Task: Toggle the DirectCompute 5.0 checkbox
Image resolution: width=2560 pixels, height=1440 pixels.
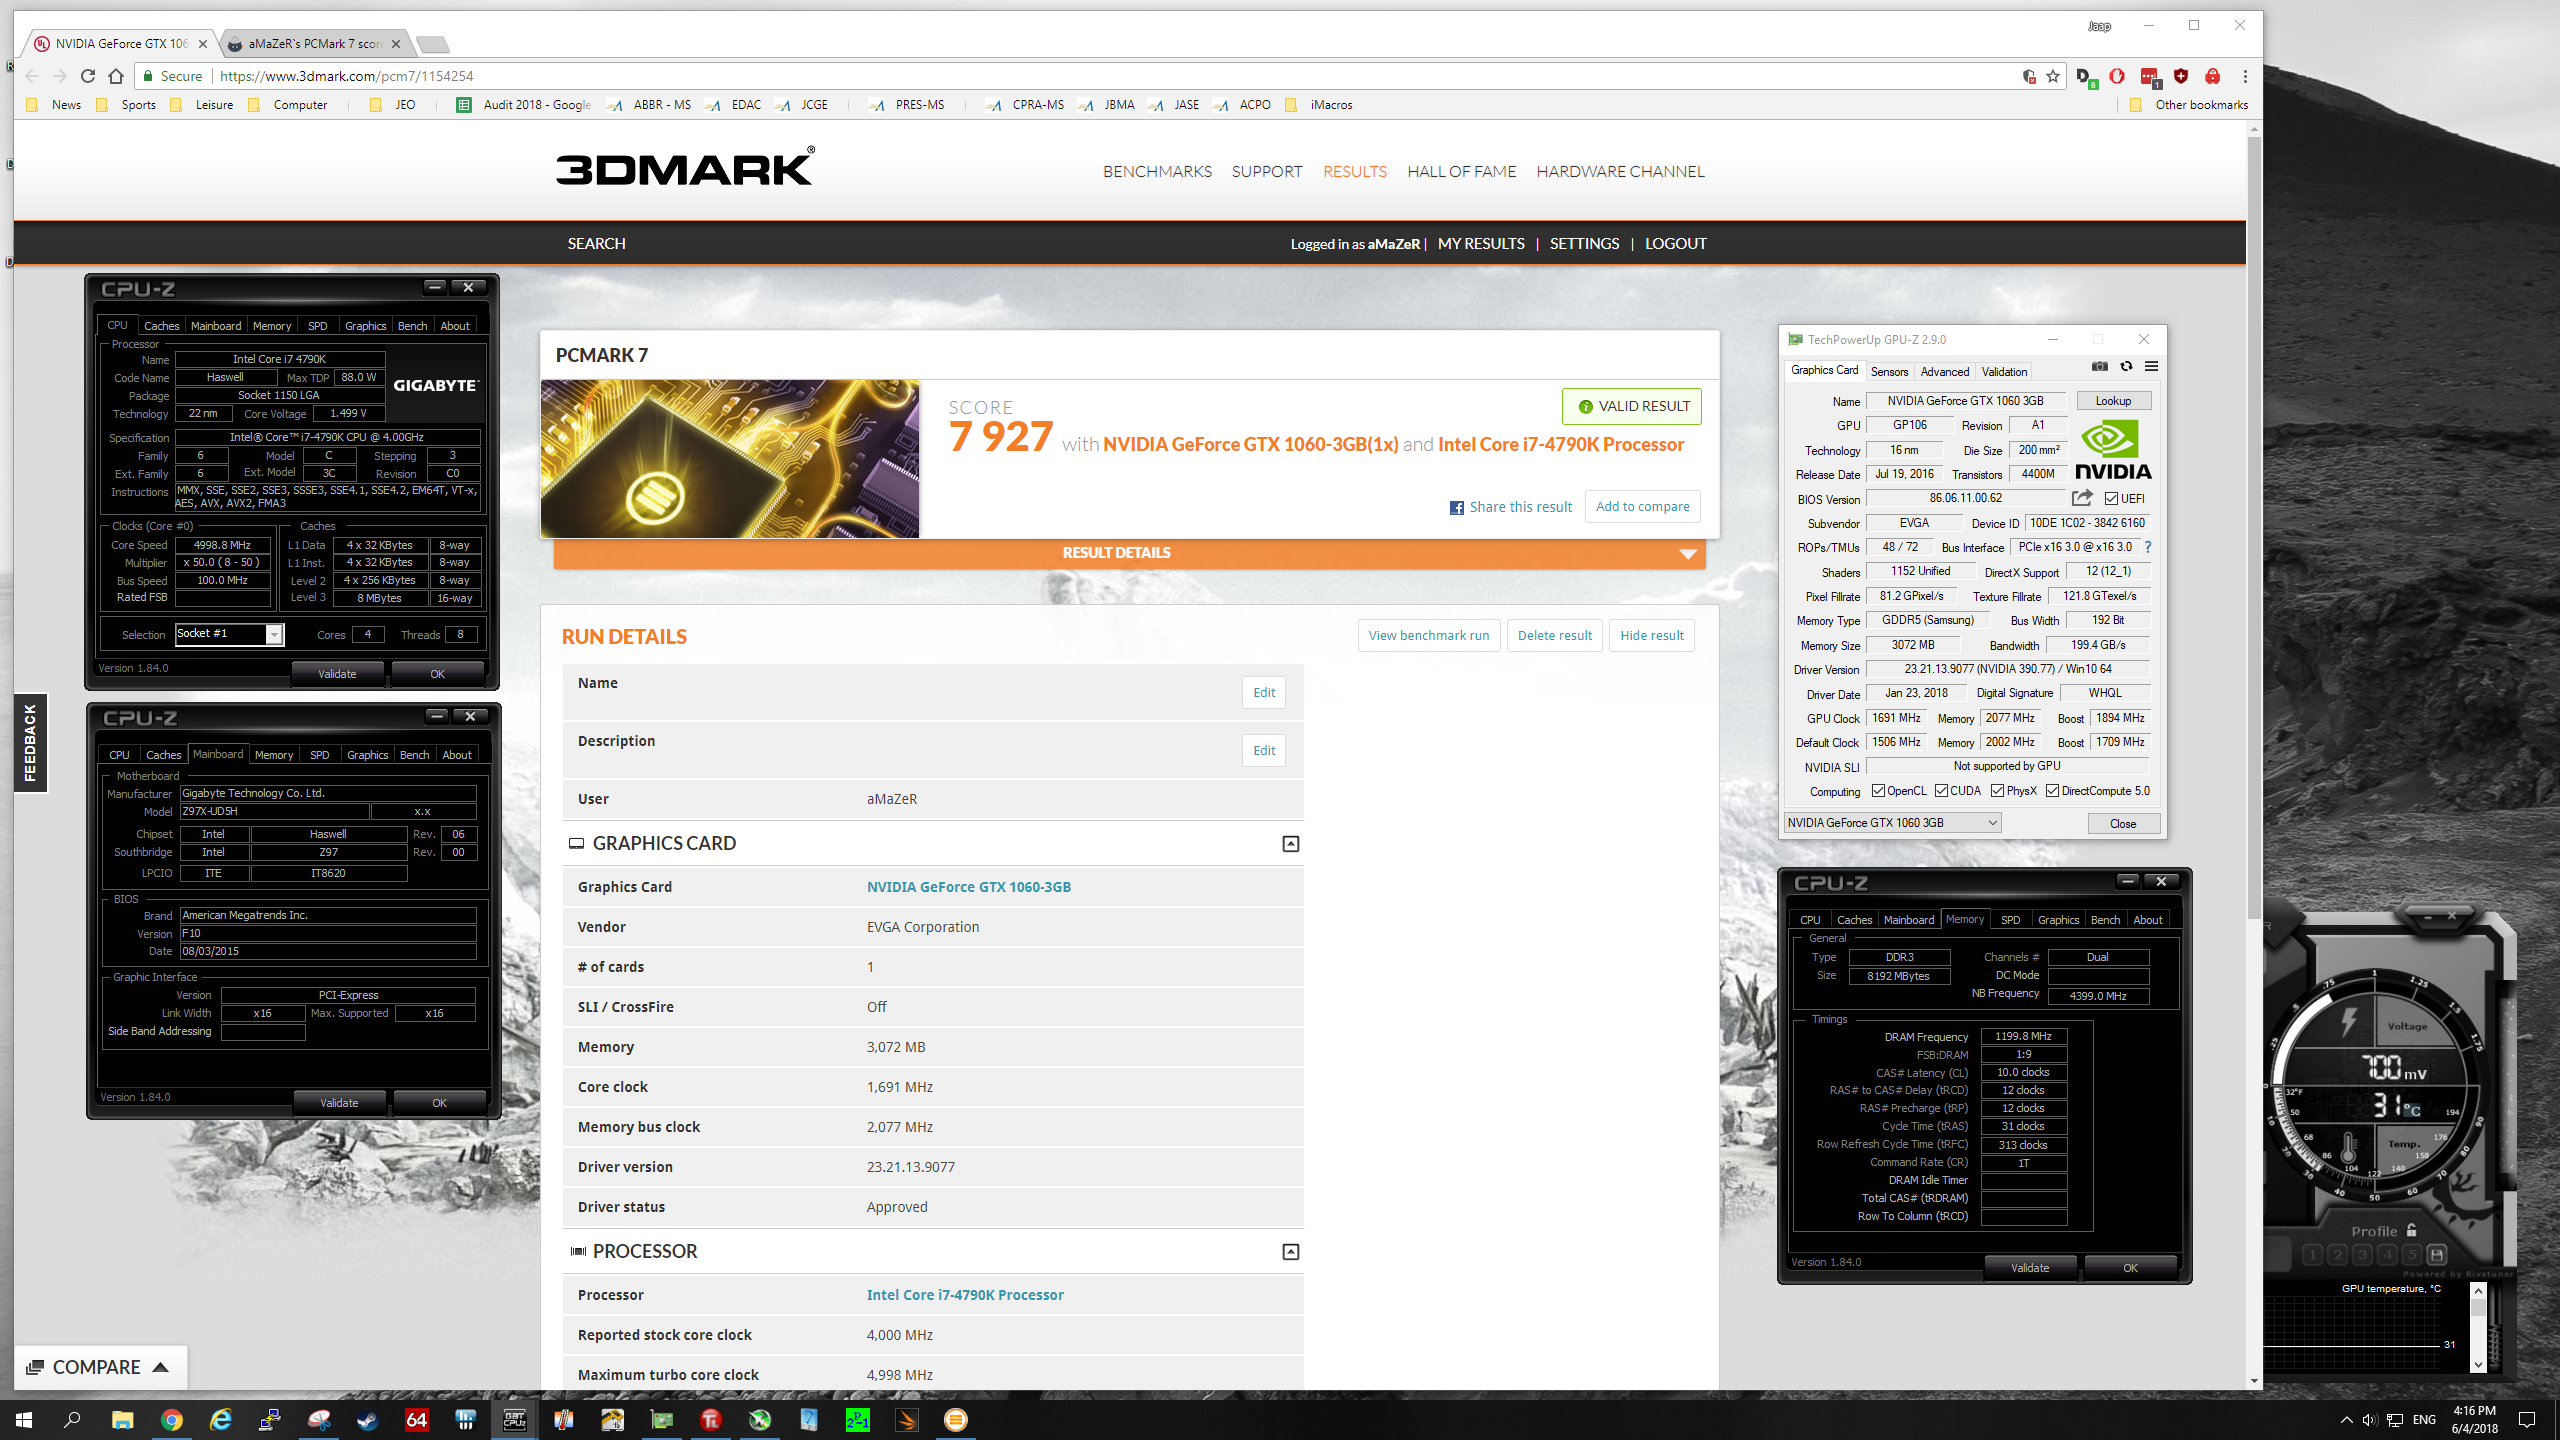Action: pyautogui.click(x=2052, y=791)
